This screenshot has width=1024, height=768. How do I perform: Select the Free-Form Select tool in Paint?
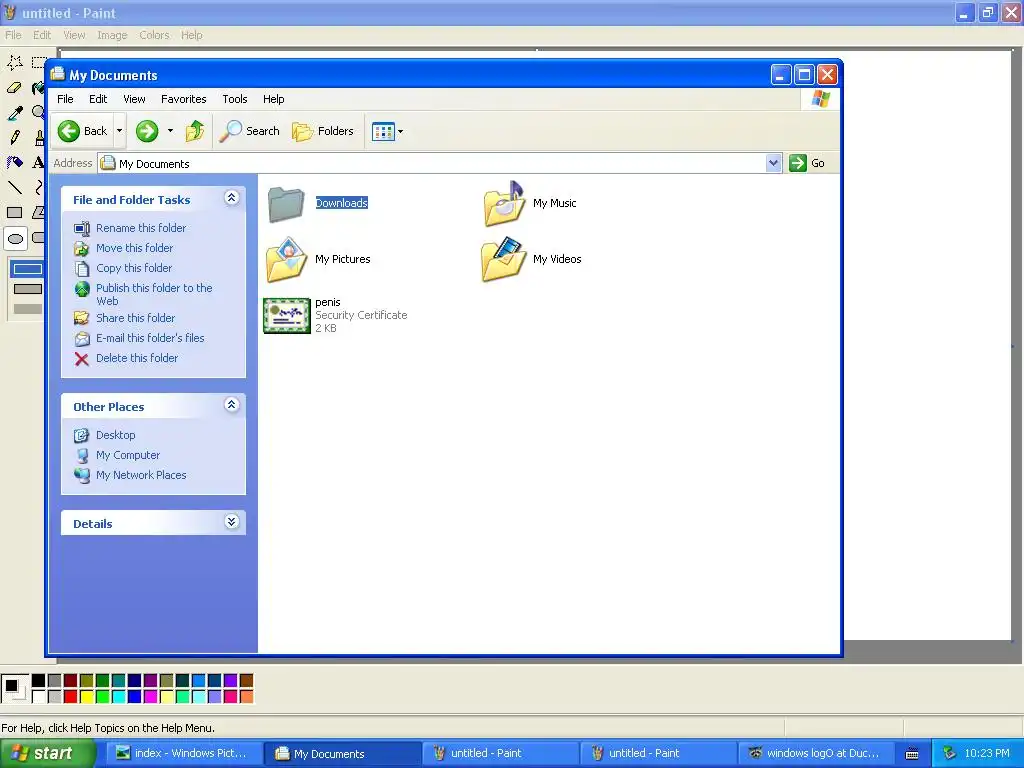(x=15, y=63)
